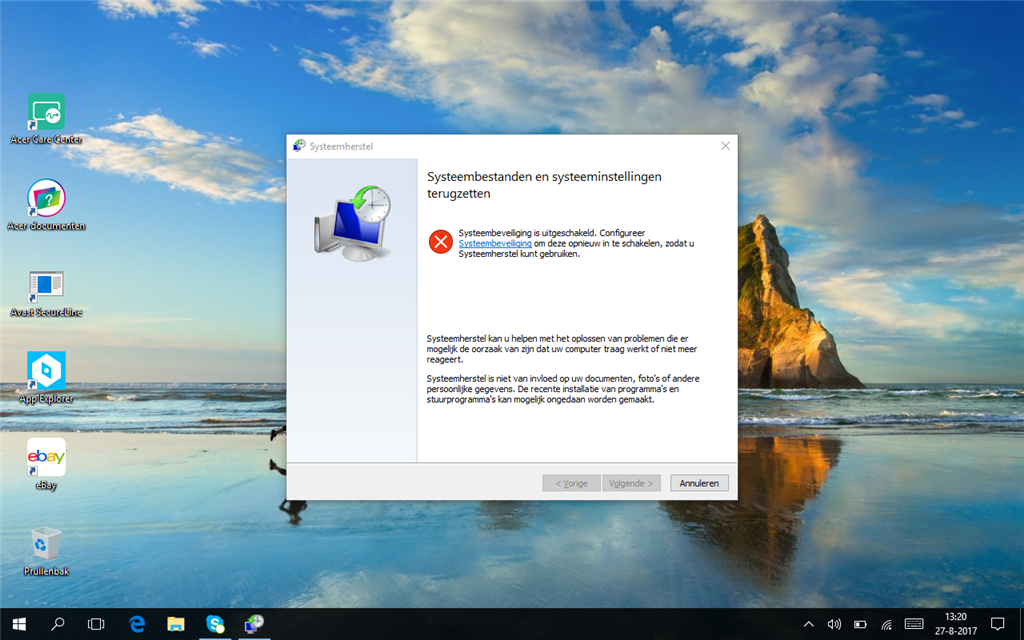Click the Systeembeveiliging link

pyautogui.click(x=495, y=244)
